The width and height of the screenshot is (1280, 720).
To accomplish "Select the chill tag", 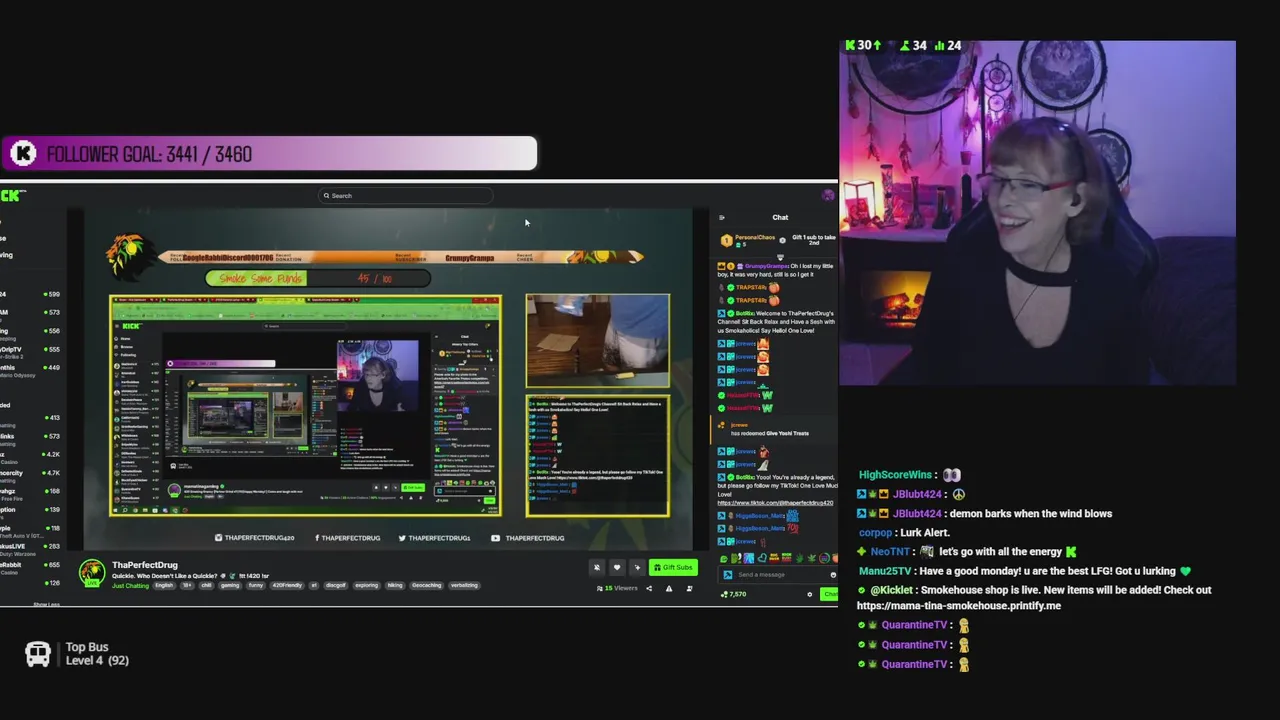I will 207,586.
